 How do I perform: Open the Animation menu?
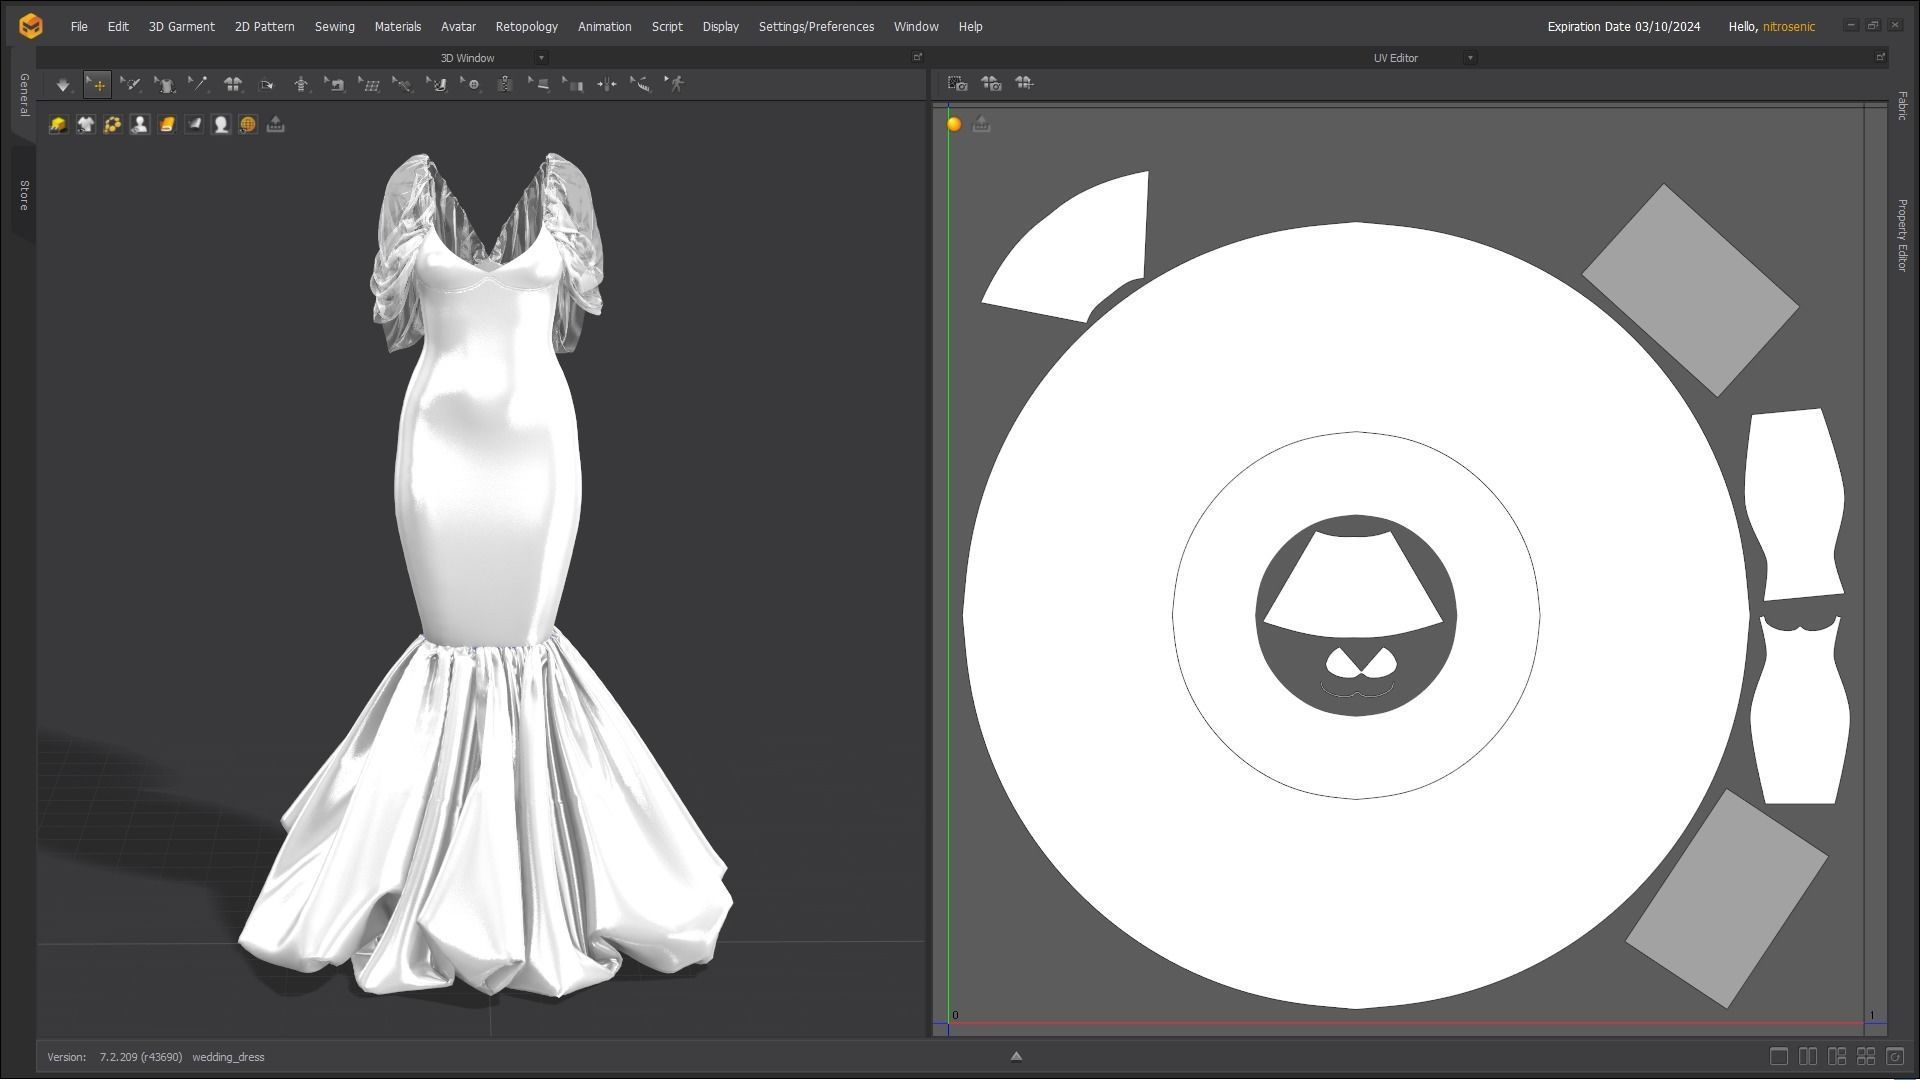click(x=605, y=27)
